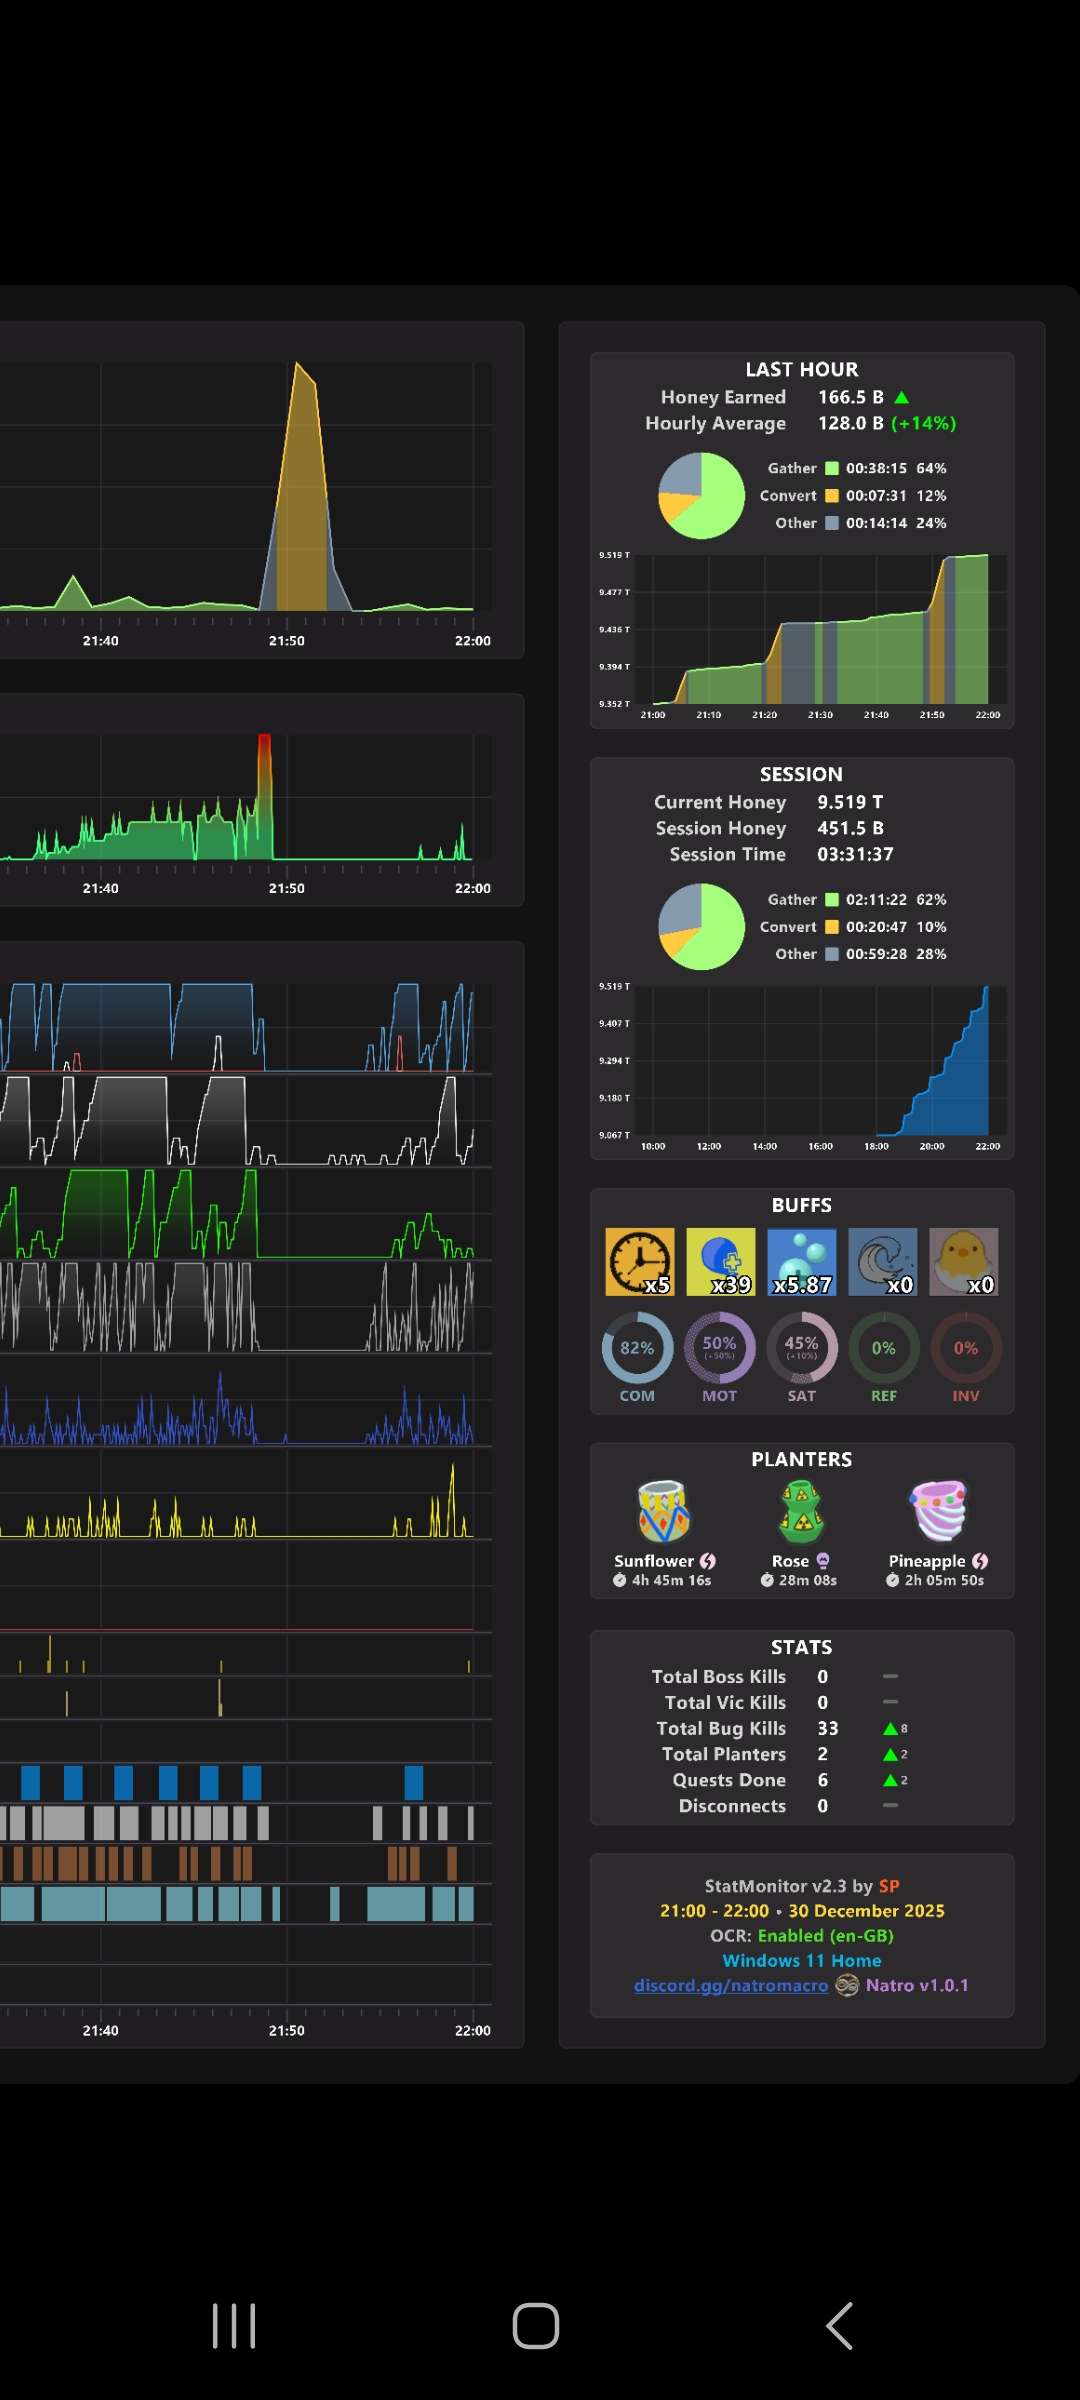Click the bubble buff icon x5.87
This screenshot has height=2400, width=1080.
coord(802,1262)
